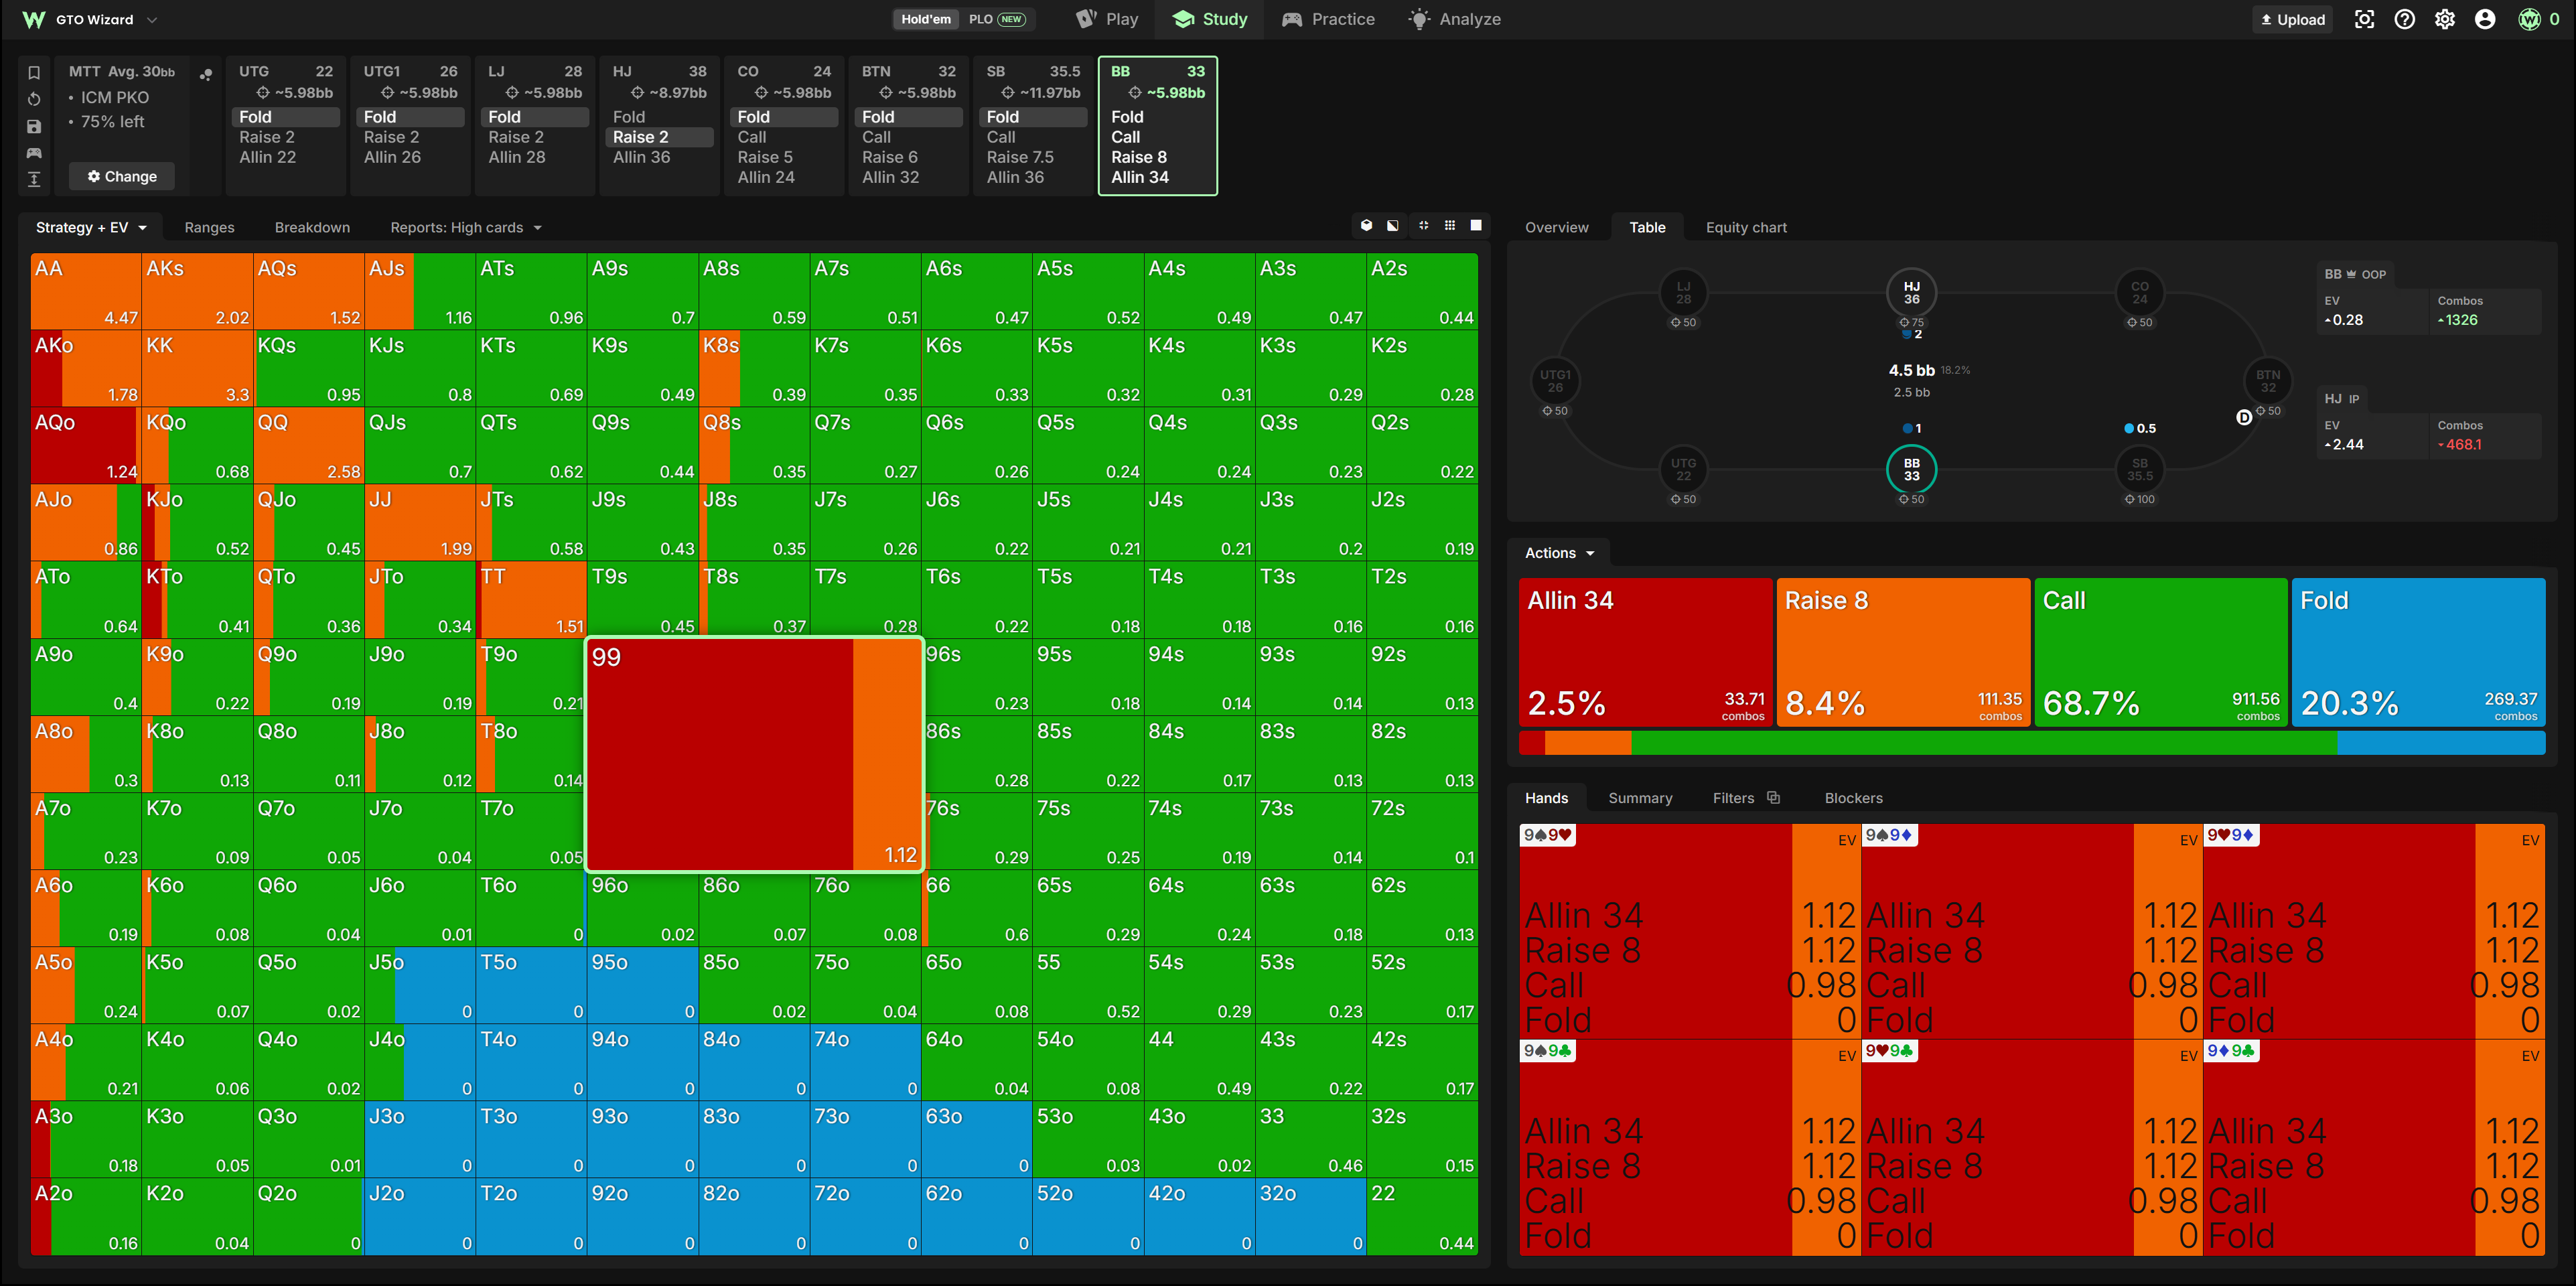Click the dealer button D chip on table
This screenshot has height=1286, width=2576.
(2243, 417)
